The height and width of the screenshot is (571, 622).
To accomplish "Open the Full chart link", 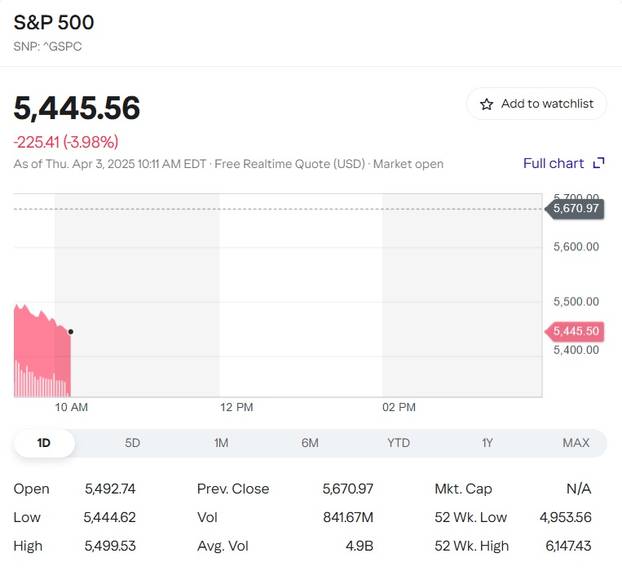I will click(554, 163).
